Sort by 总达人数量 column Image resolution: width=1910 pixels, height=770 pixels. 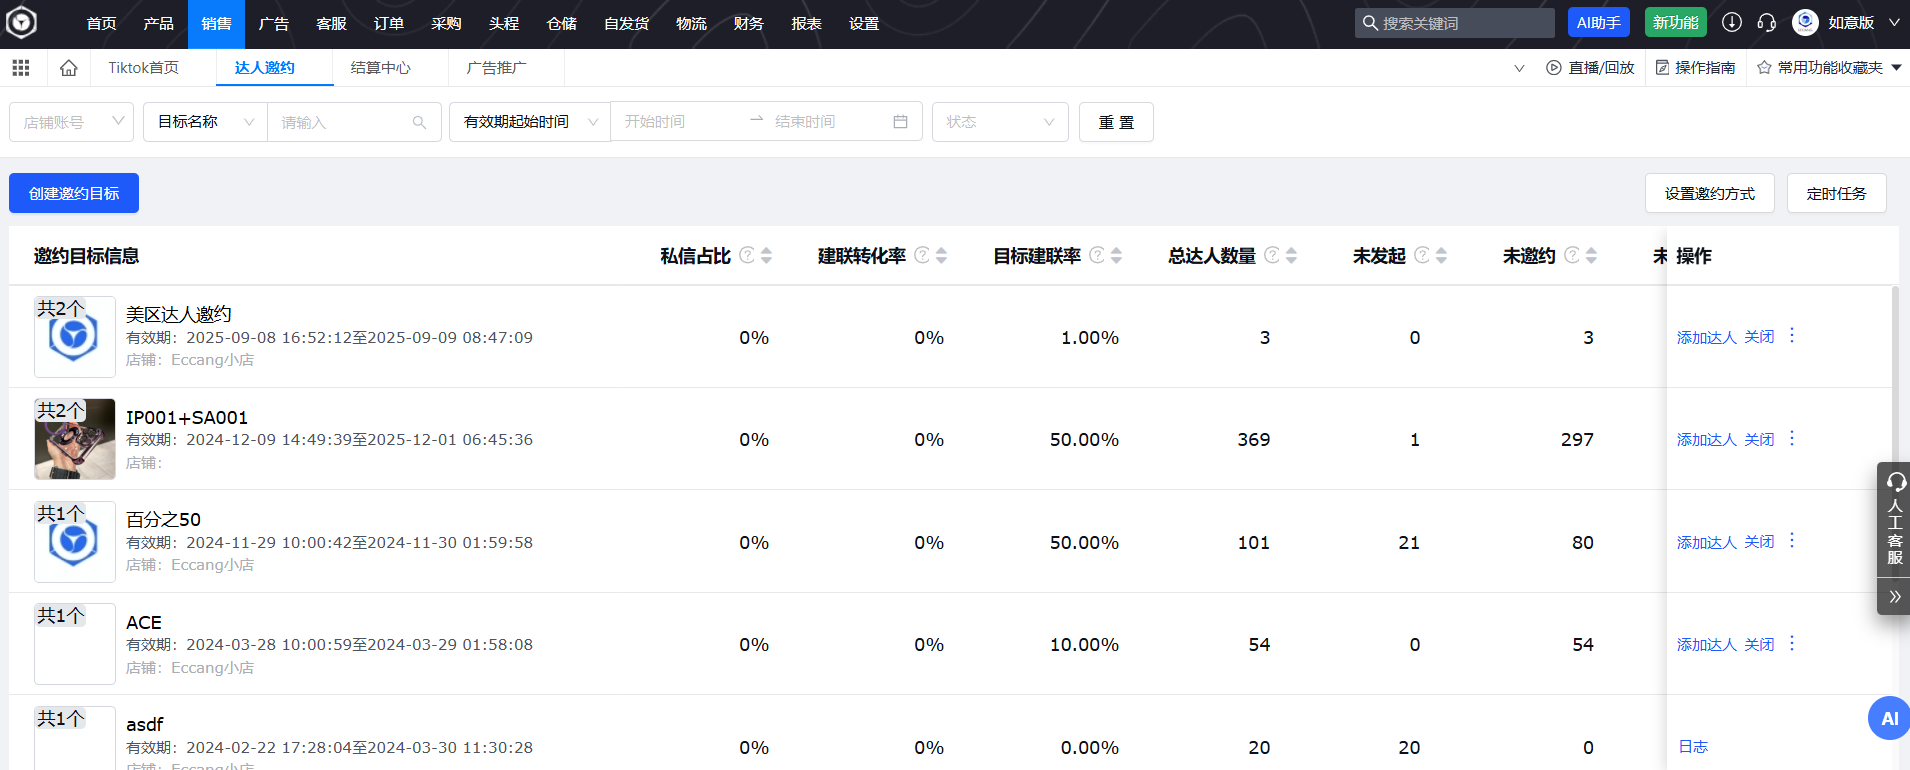(1291, 256)
